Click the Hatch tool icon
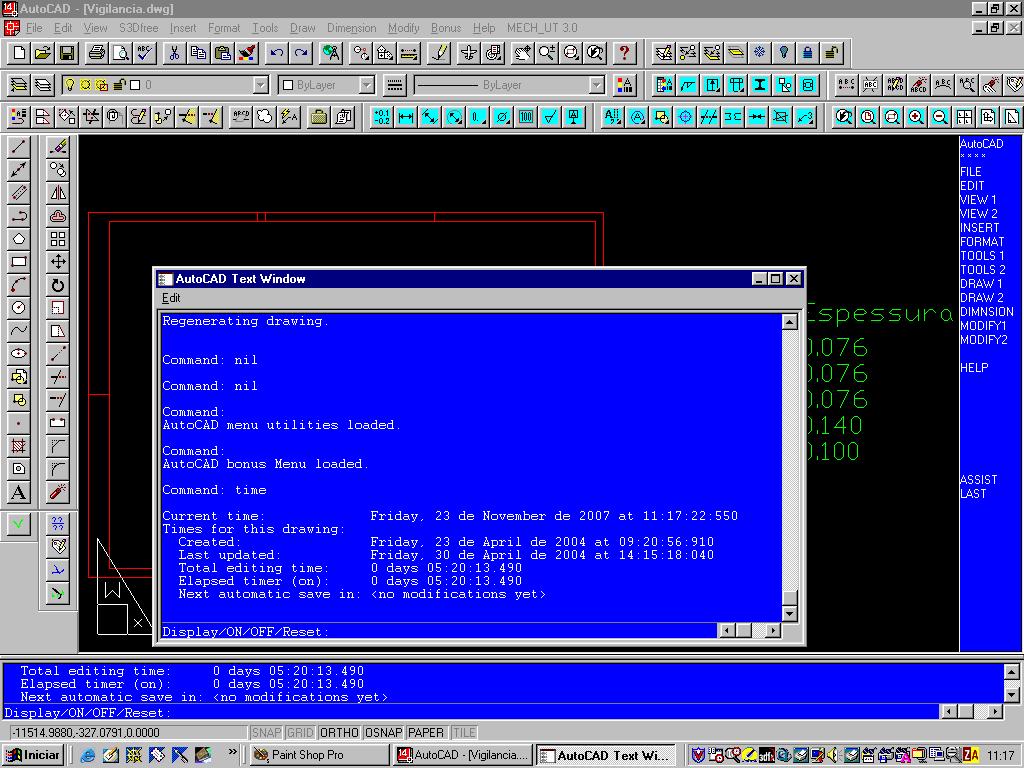Viewport: 1024px width, 768px height. (x=19, y=446)
